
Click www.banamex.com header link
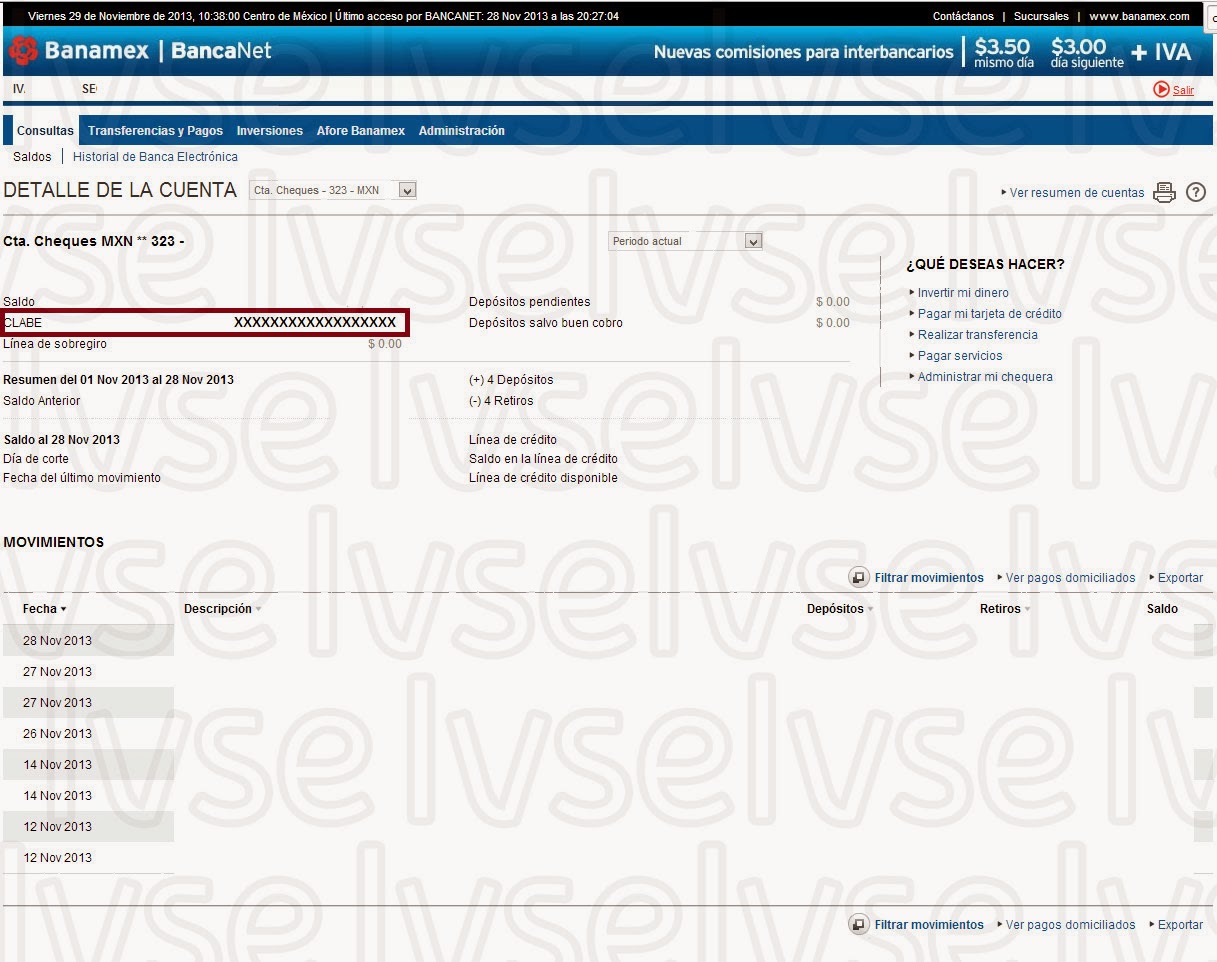[1139, 16]
